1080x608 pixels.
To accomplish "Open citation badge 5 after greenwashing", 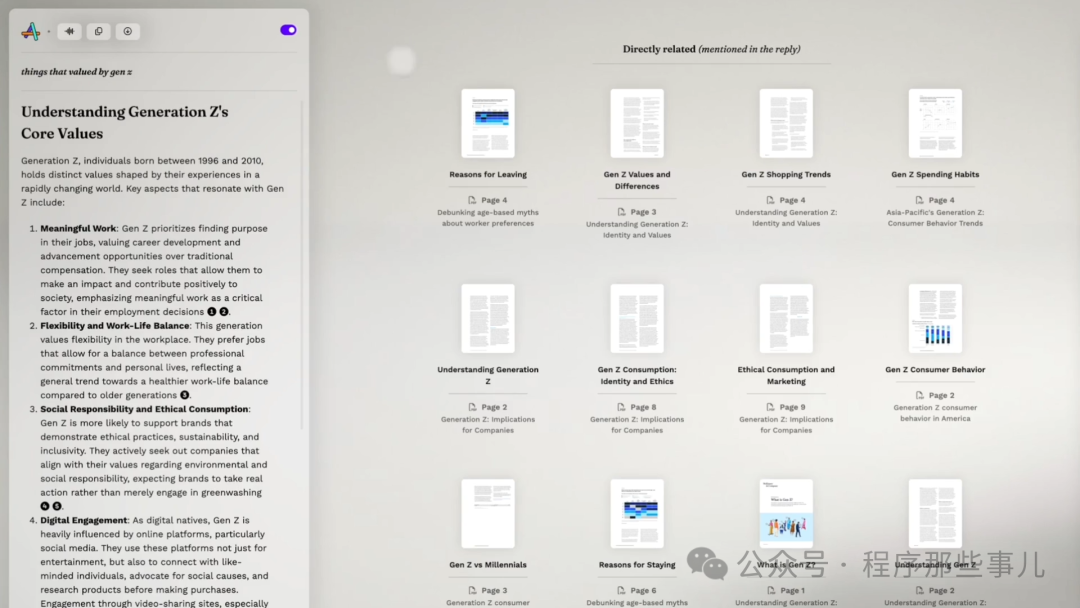I will 56,506.
